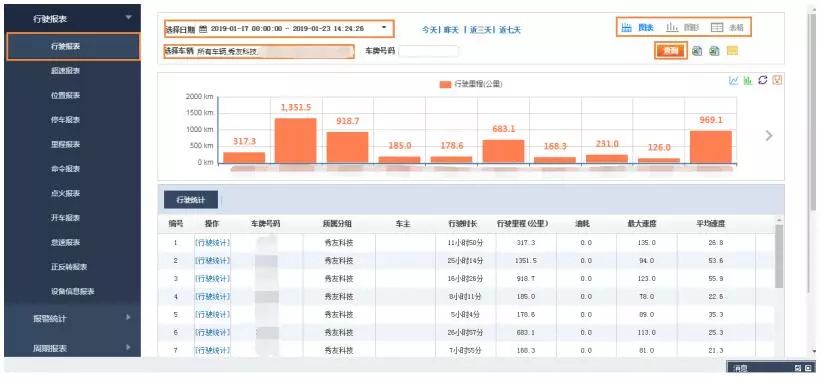The image size is (822, 381).
Task: Open the date range dropdown arrow
Action: click(x=385, y=28)
